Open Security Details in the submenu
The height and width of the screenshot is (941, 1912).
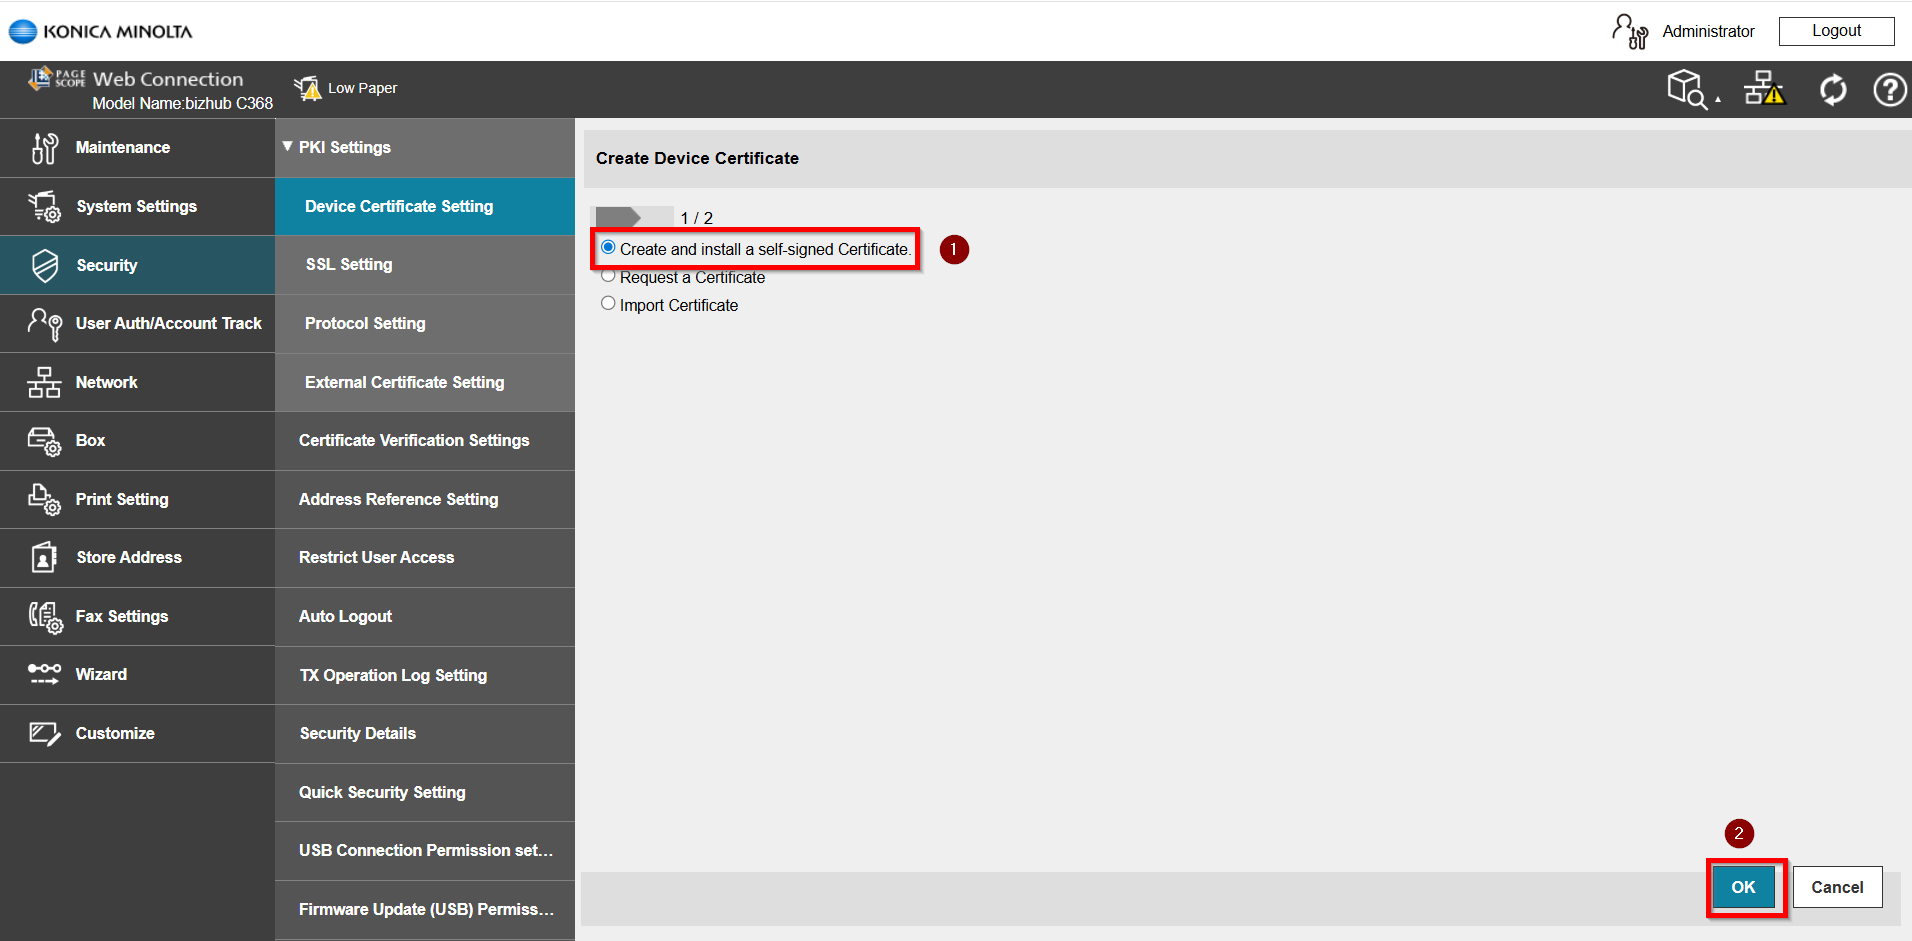point(358,734)
